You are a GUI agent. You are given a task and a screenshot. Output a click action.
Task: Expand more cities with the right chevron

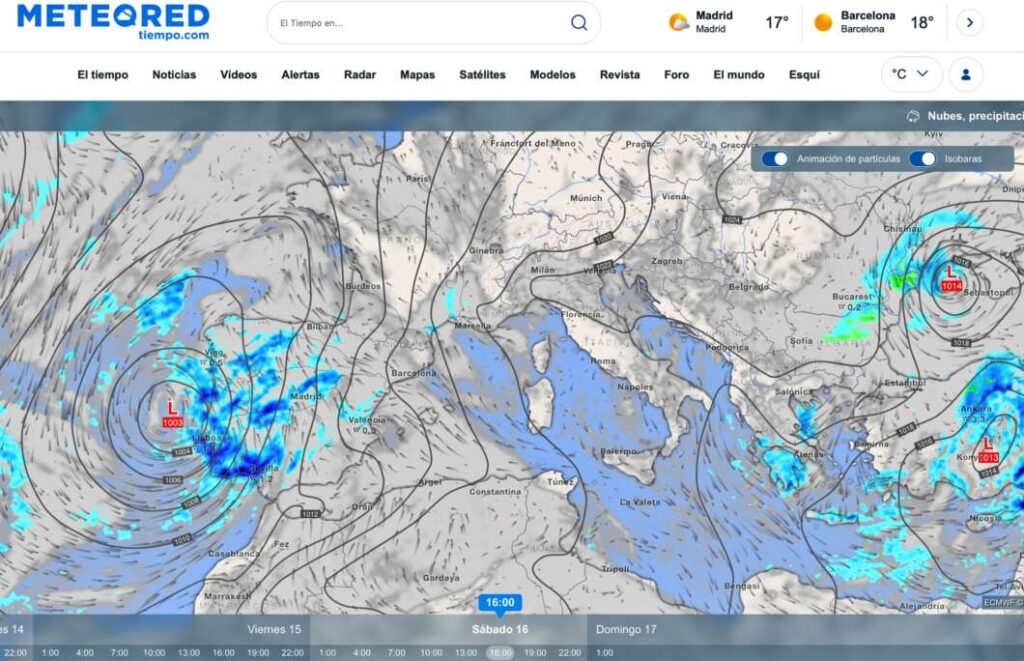[969, 23]
